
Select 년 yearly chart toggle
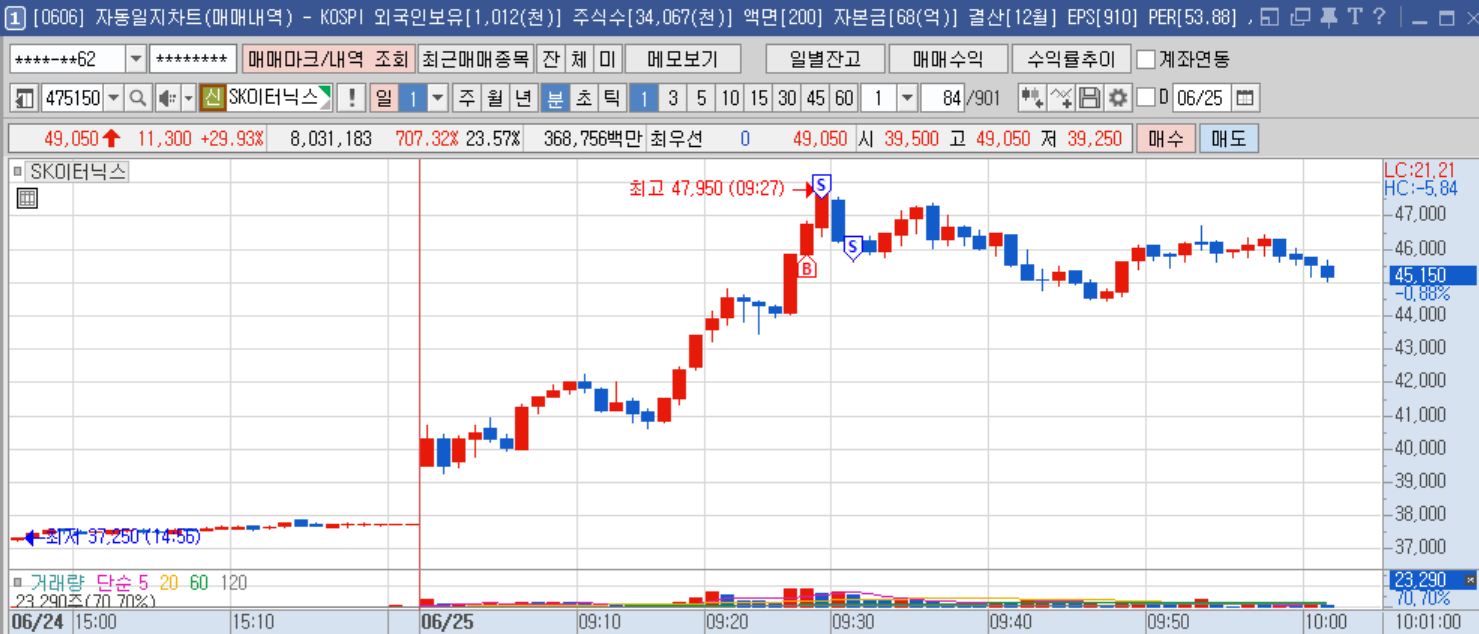tap(523, 98)
